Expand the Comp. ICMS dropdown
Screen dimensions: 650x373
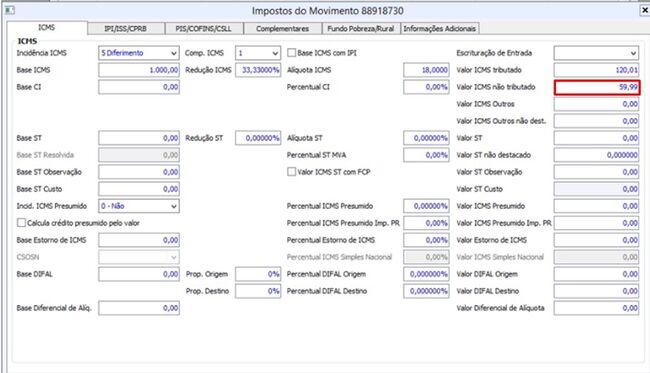(x=258, y=53)
